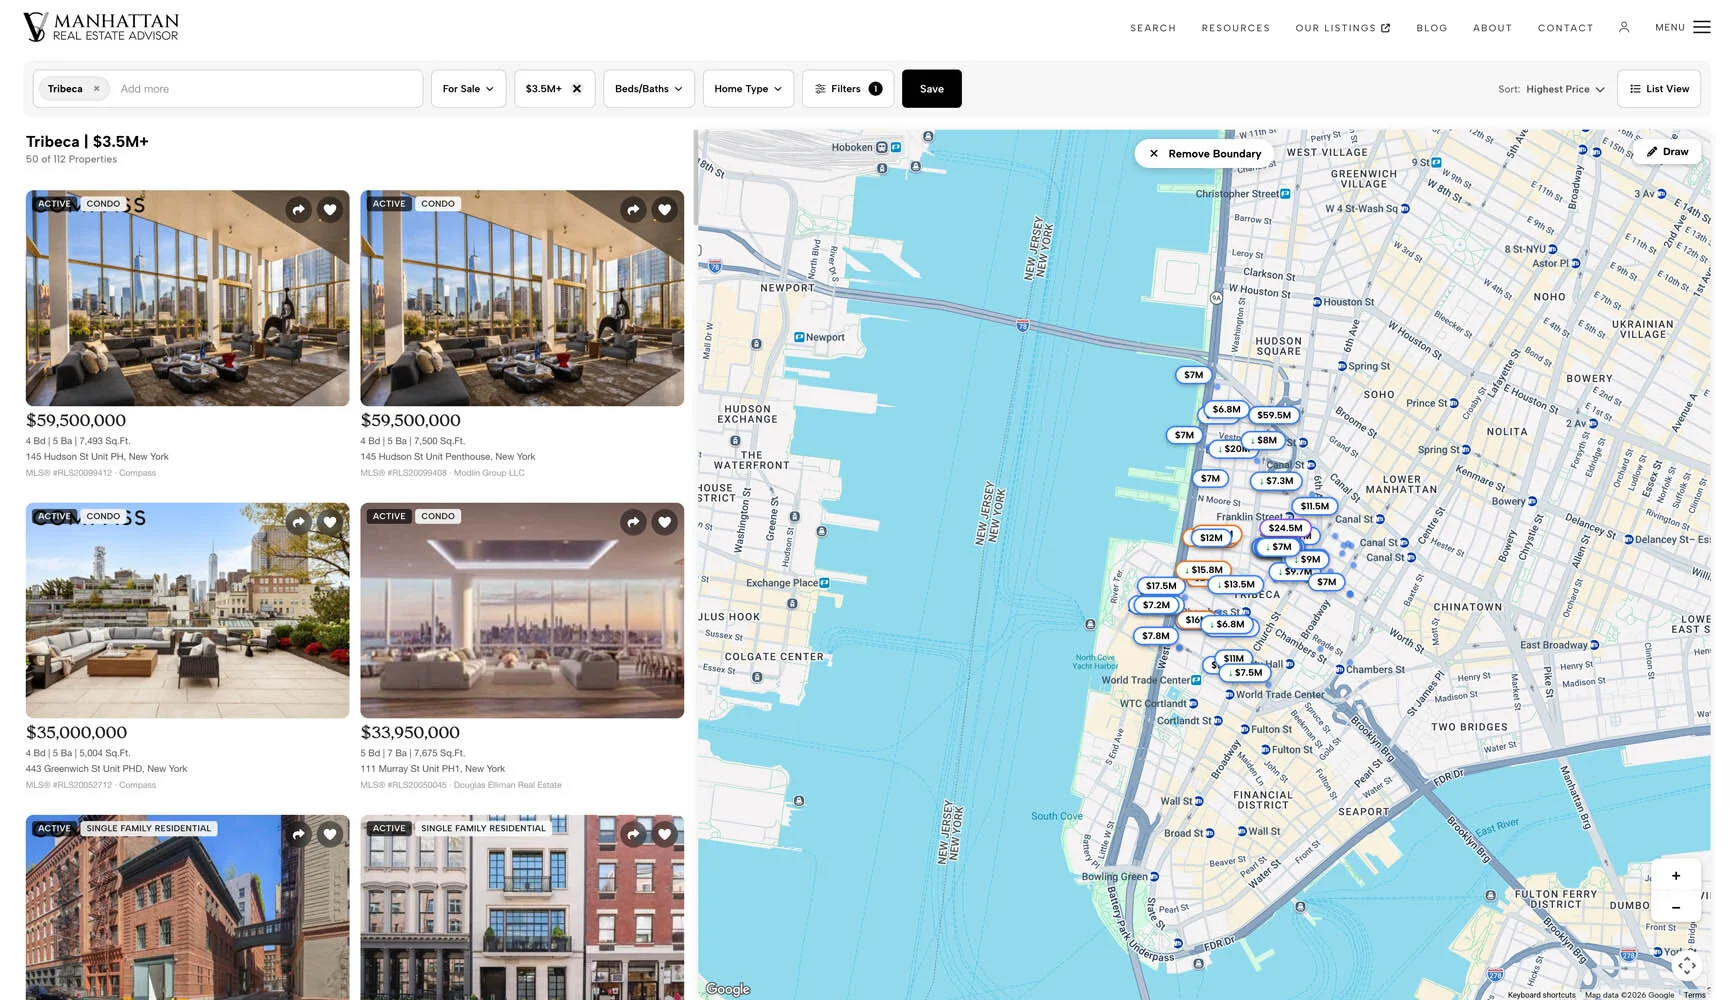
Task: Open the Filters panel
Action: pyautogui.click(x=848, y=89)
